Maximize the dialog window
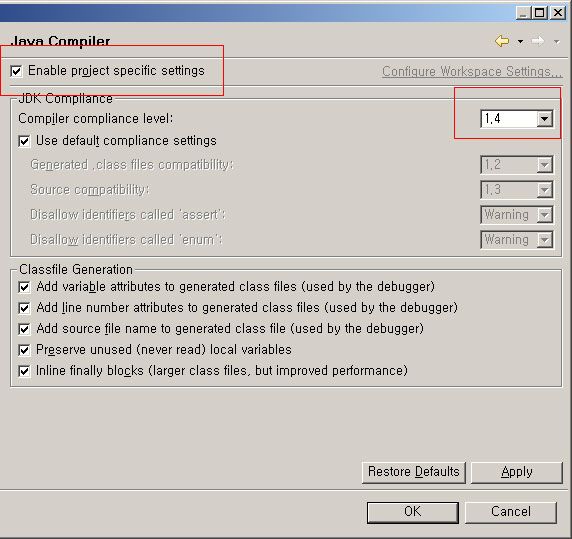The height and width of the screenshot is (539, 572). pos(540,13)
